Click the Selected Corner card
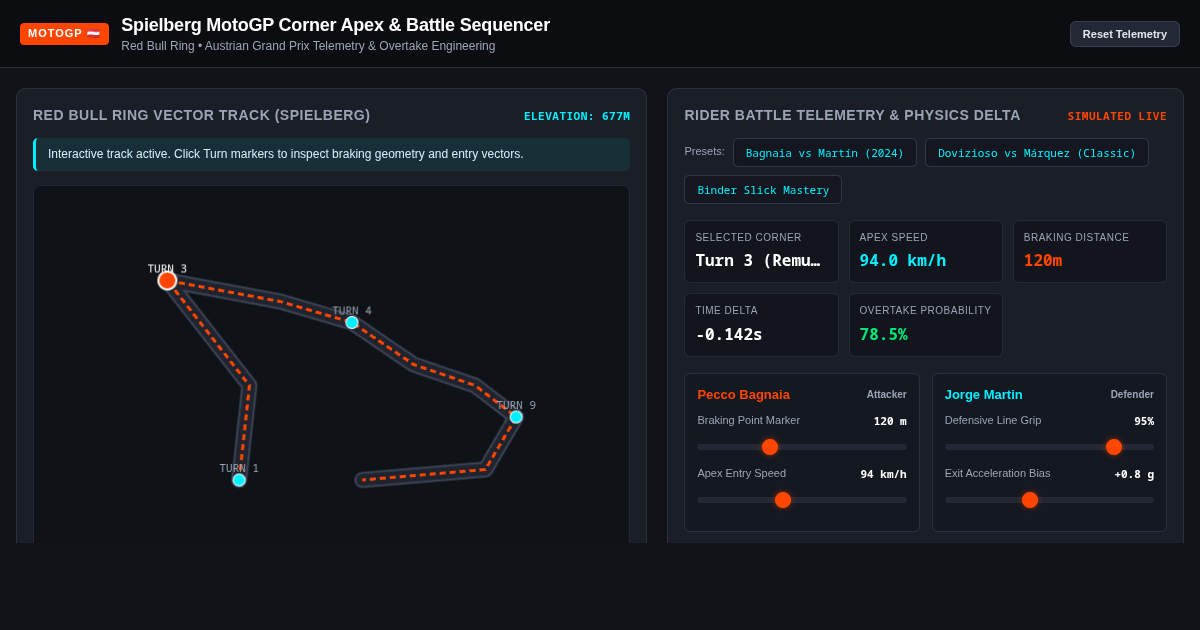 coord(761,251)
